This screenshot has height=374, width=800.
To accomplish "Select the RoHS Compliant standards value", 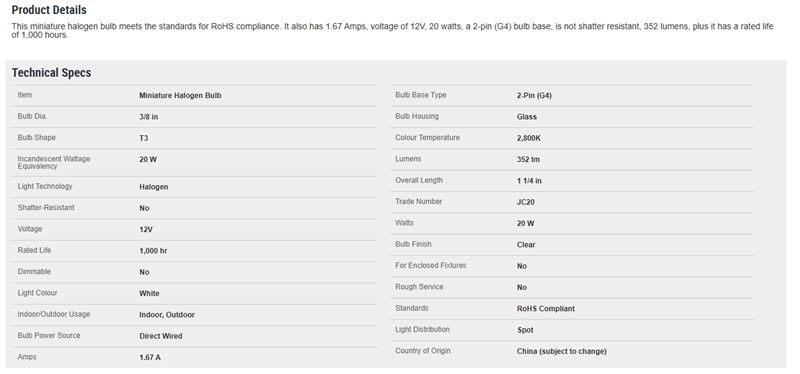I will point(545,309).
